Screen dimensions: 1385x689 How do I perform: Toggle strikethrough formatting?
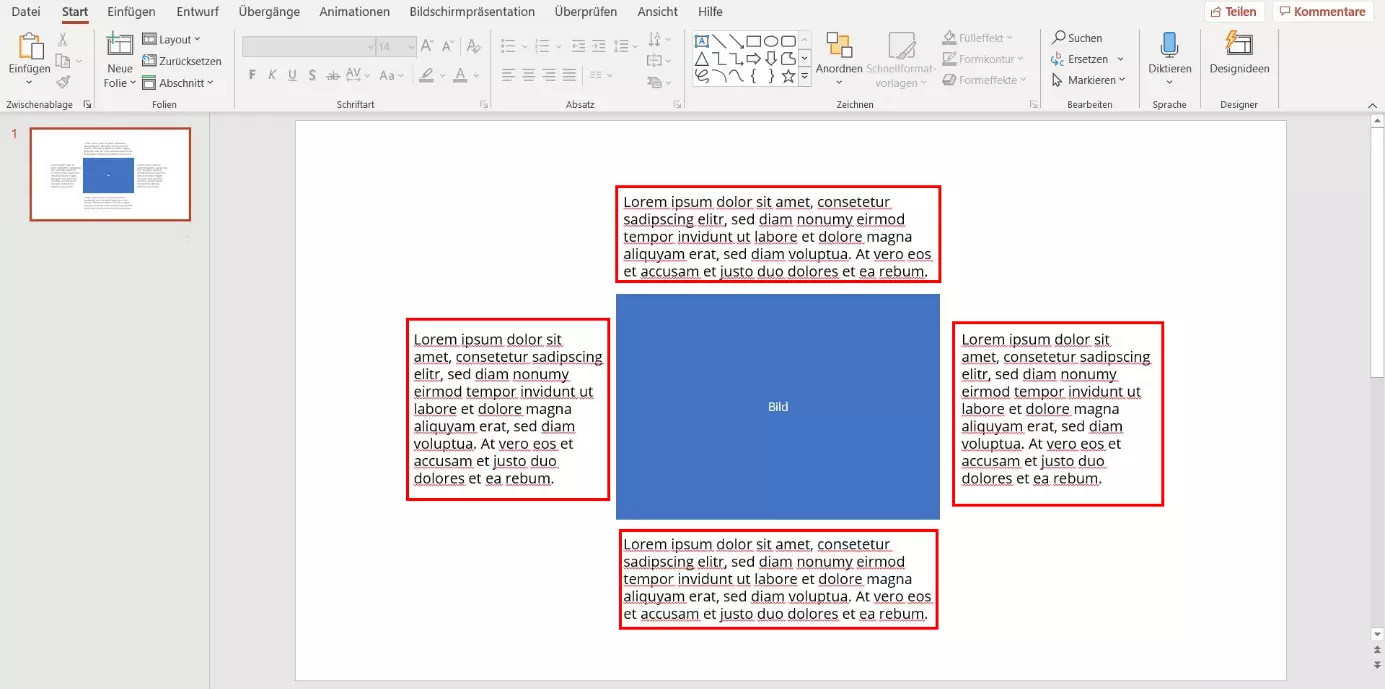coord(333,75)
